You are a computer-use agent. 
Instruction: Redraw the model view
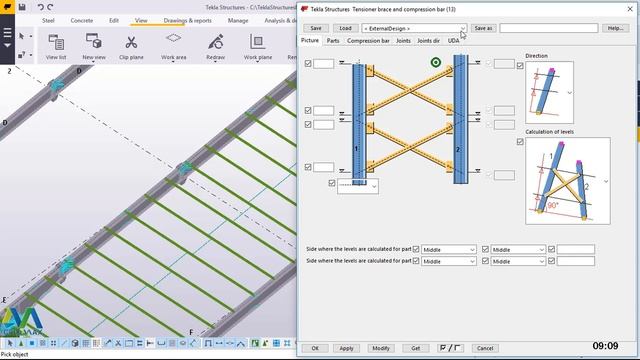pos(216,47)
